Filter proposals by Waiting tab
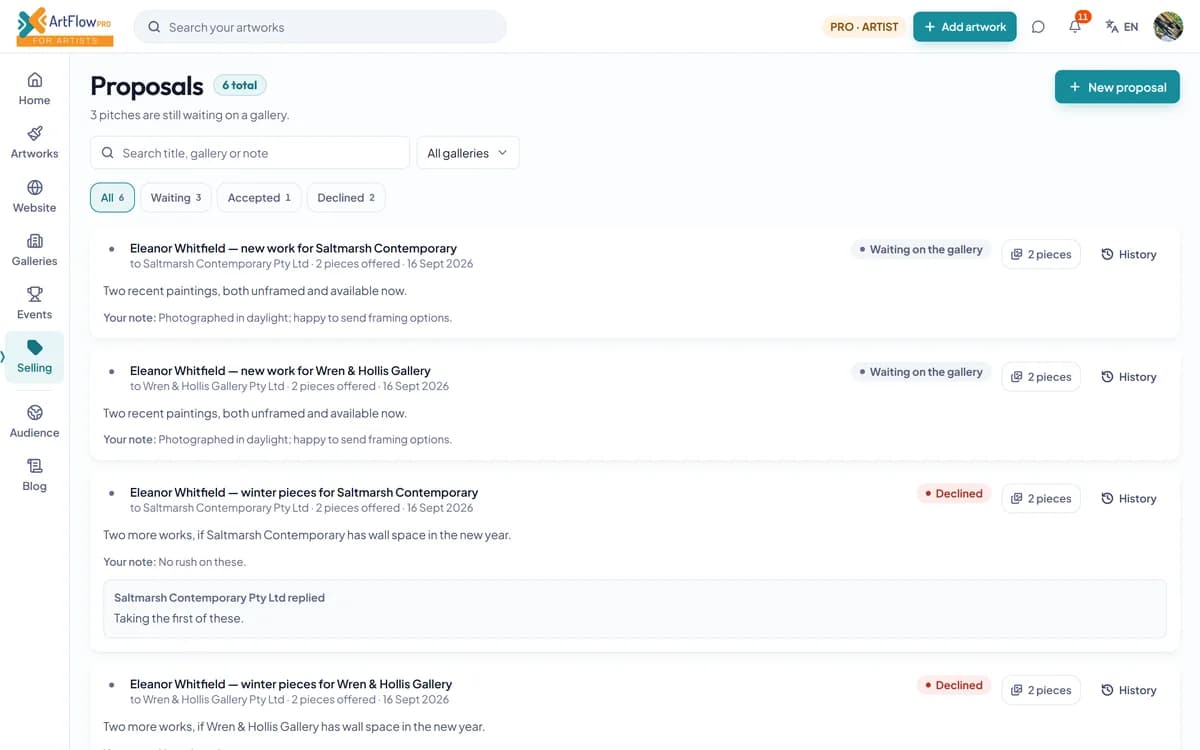Image resolution: width=1200 pixels, height=750 pixels. tap(176, 198)
